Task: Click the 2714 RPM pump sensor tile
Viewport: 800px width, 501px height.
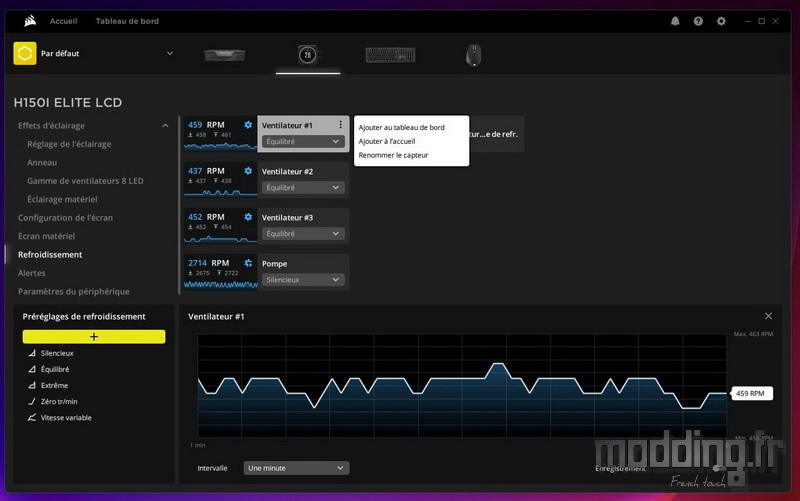Action: 220,272
